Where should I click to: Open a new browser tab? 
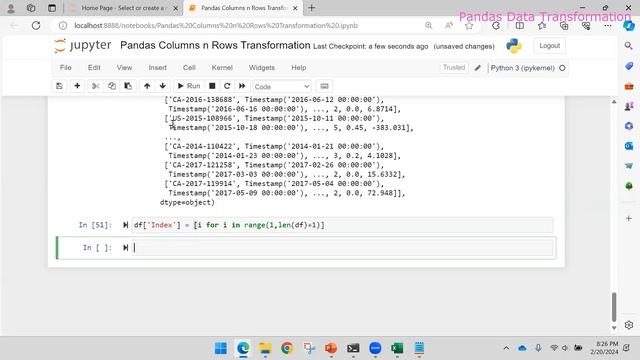311,8
